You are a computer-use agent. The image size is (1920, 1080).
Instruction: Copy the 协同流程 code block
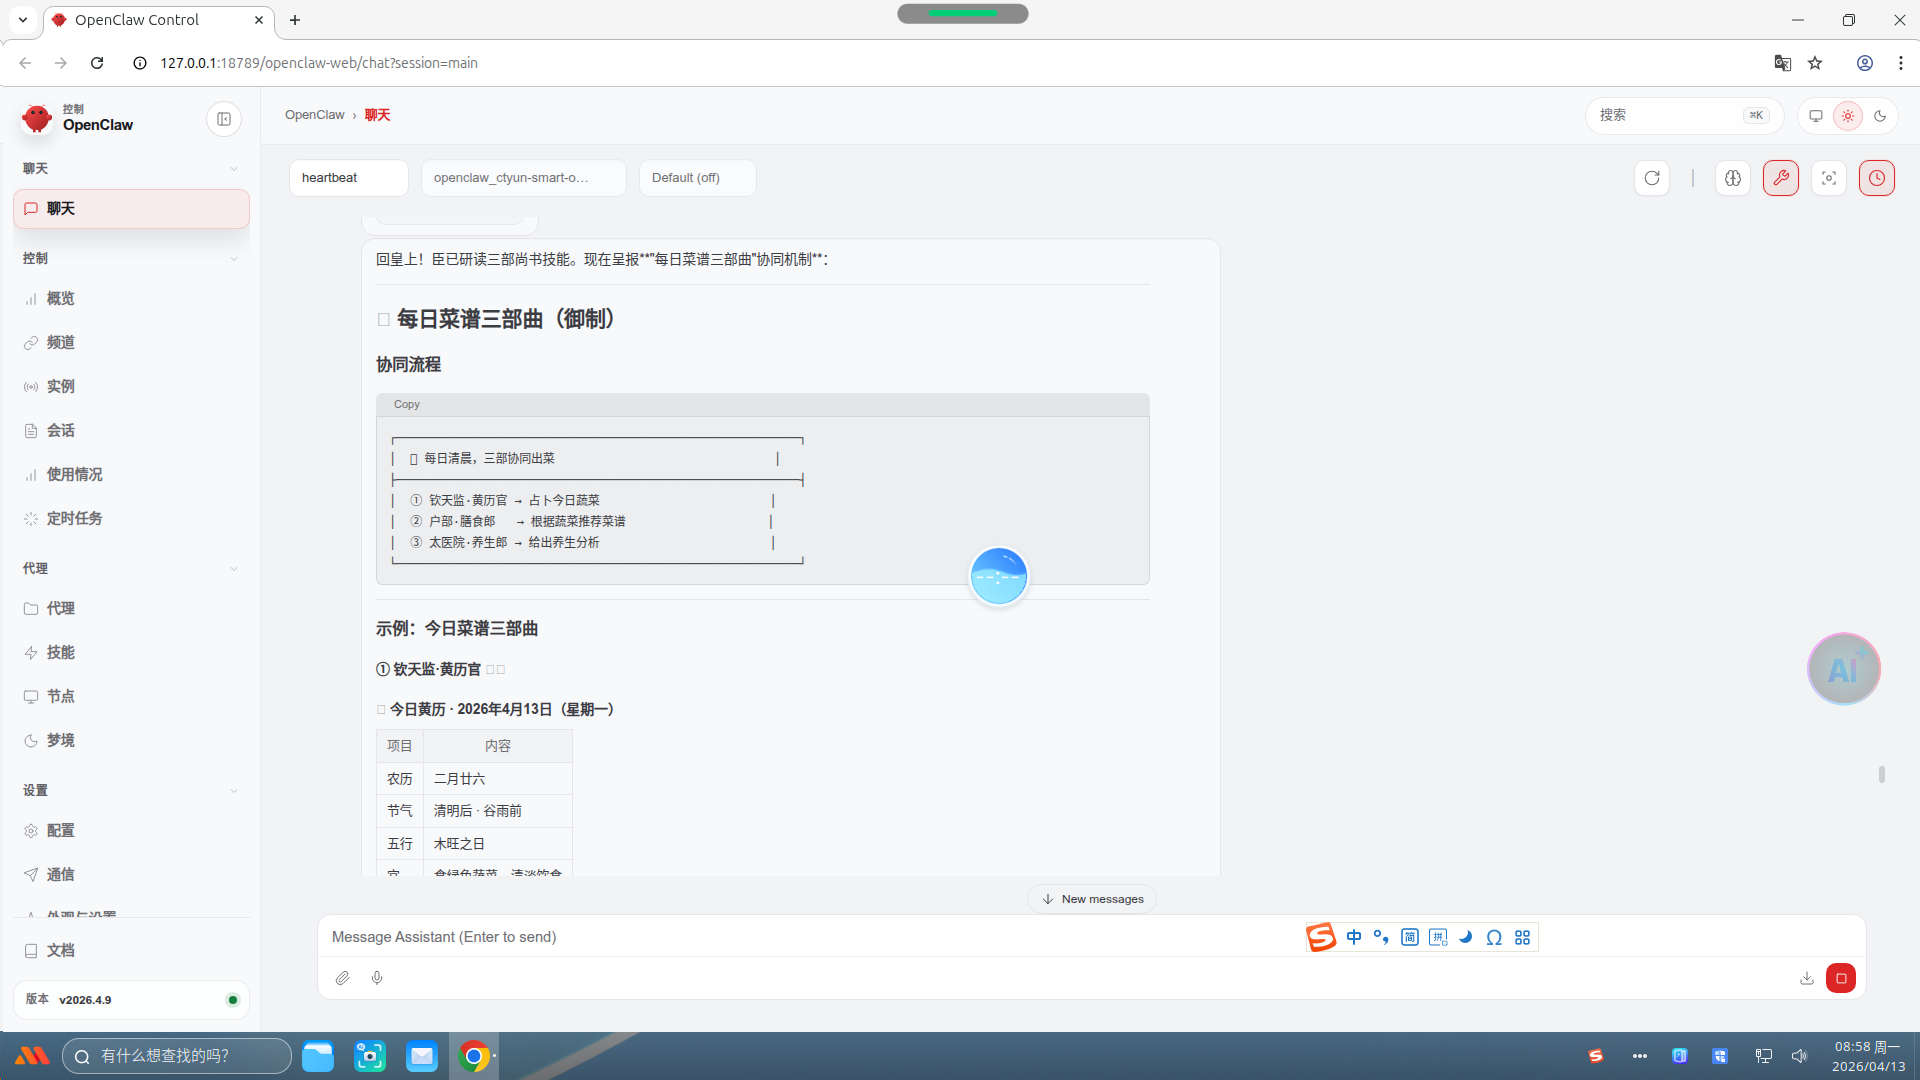(407, 404)
